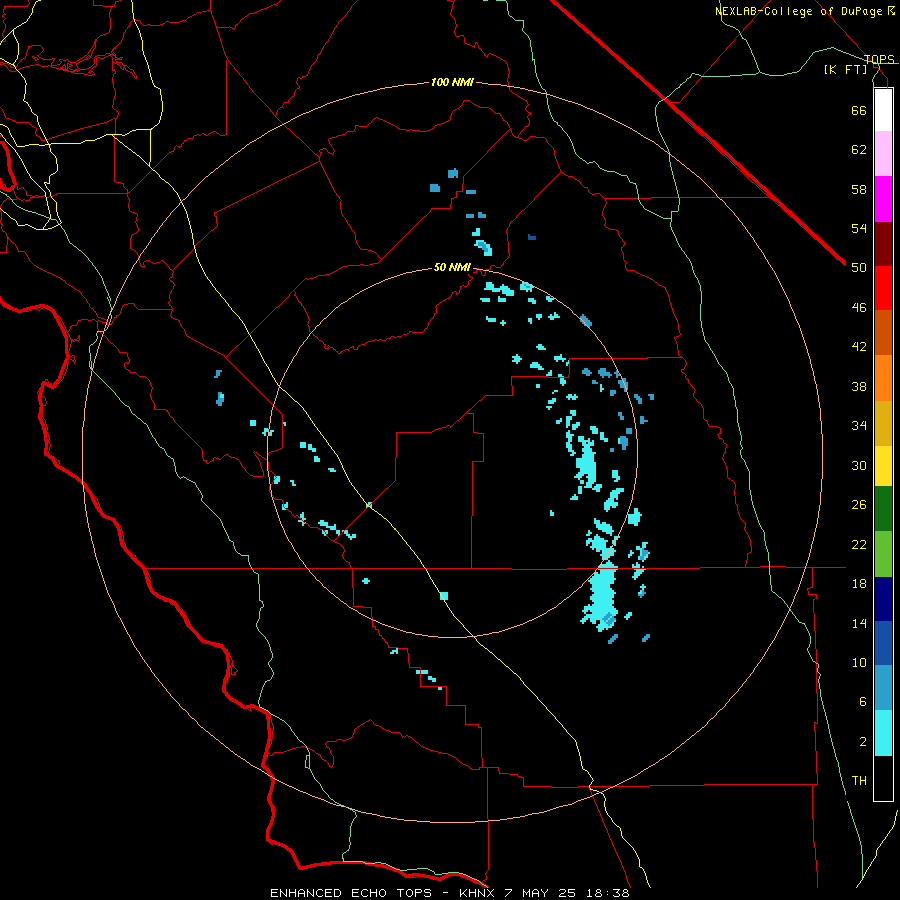Select the gold 34 kft legend swatch
Viewport: 900px width, 900px height.
[x=883, y=423]
